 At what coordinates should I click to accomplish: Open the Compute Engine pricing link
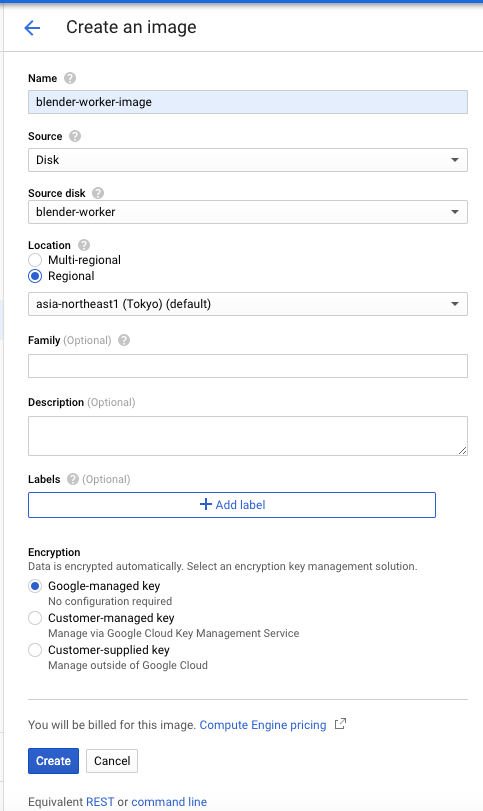pos(263,725)
